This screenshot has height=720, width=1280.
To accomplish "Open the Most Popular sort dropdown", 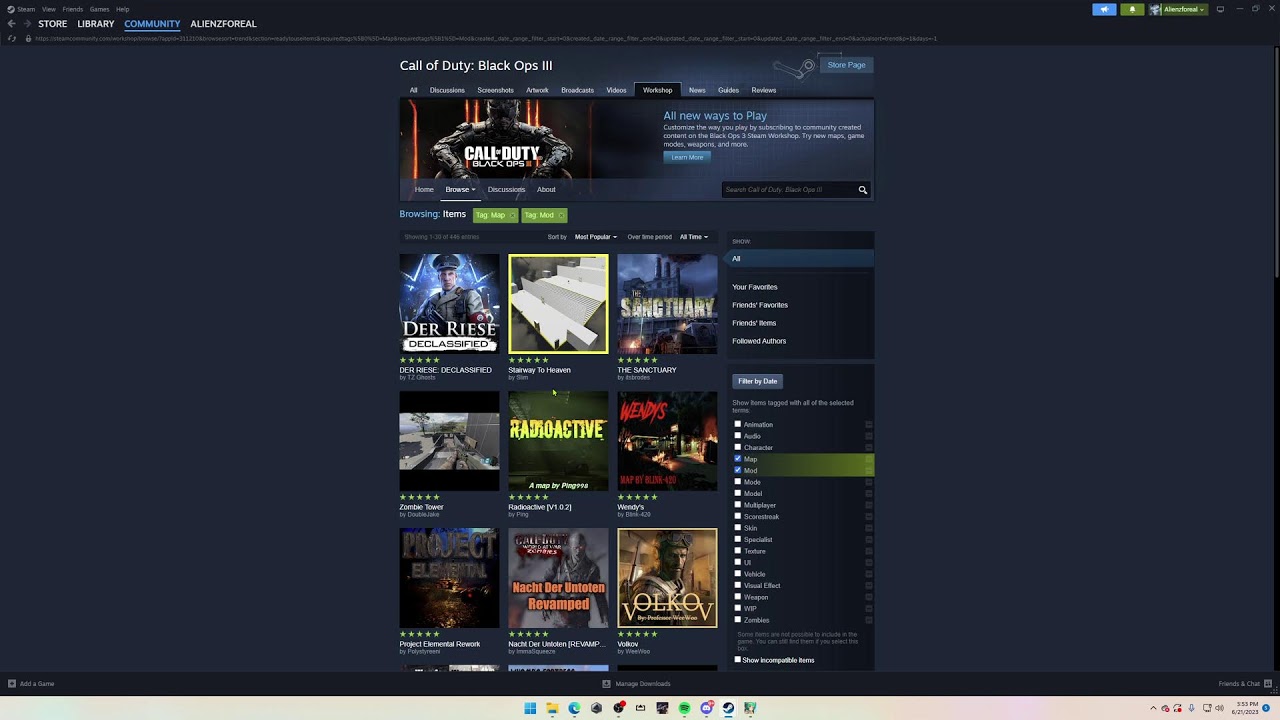I will point(596,237).
